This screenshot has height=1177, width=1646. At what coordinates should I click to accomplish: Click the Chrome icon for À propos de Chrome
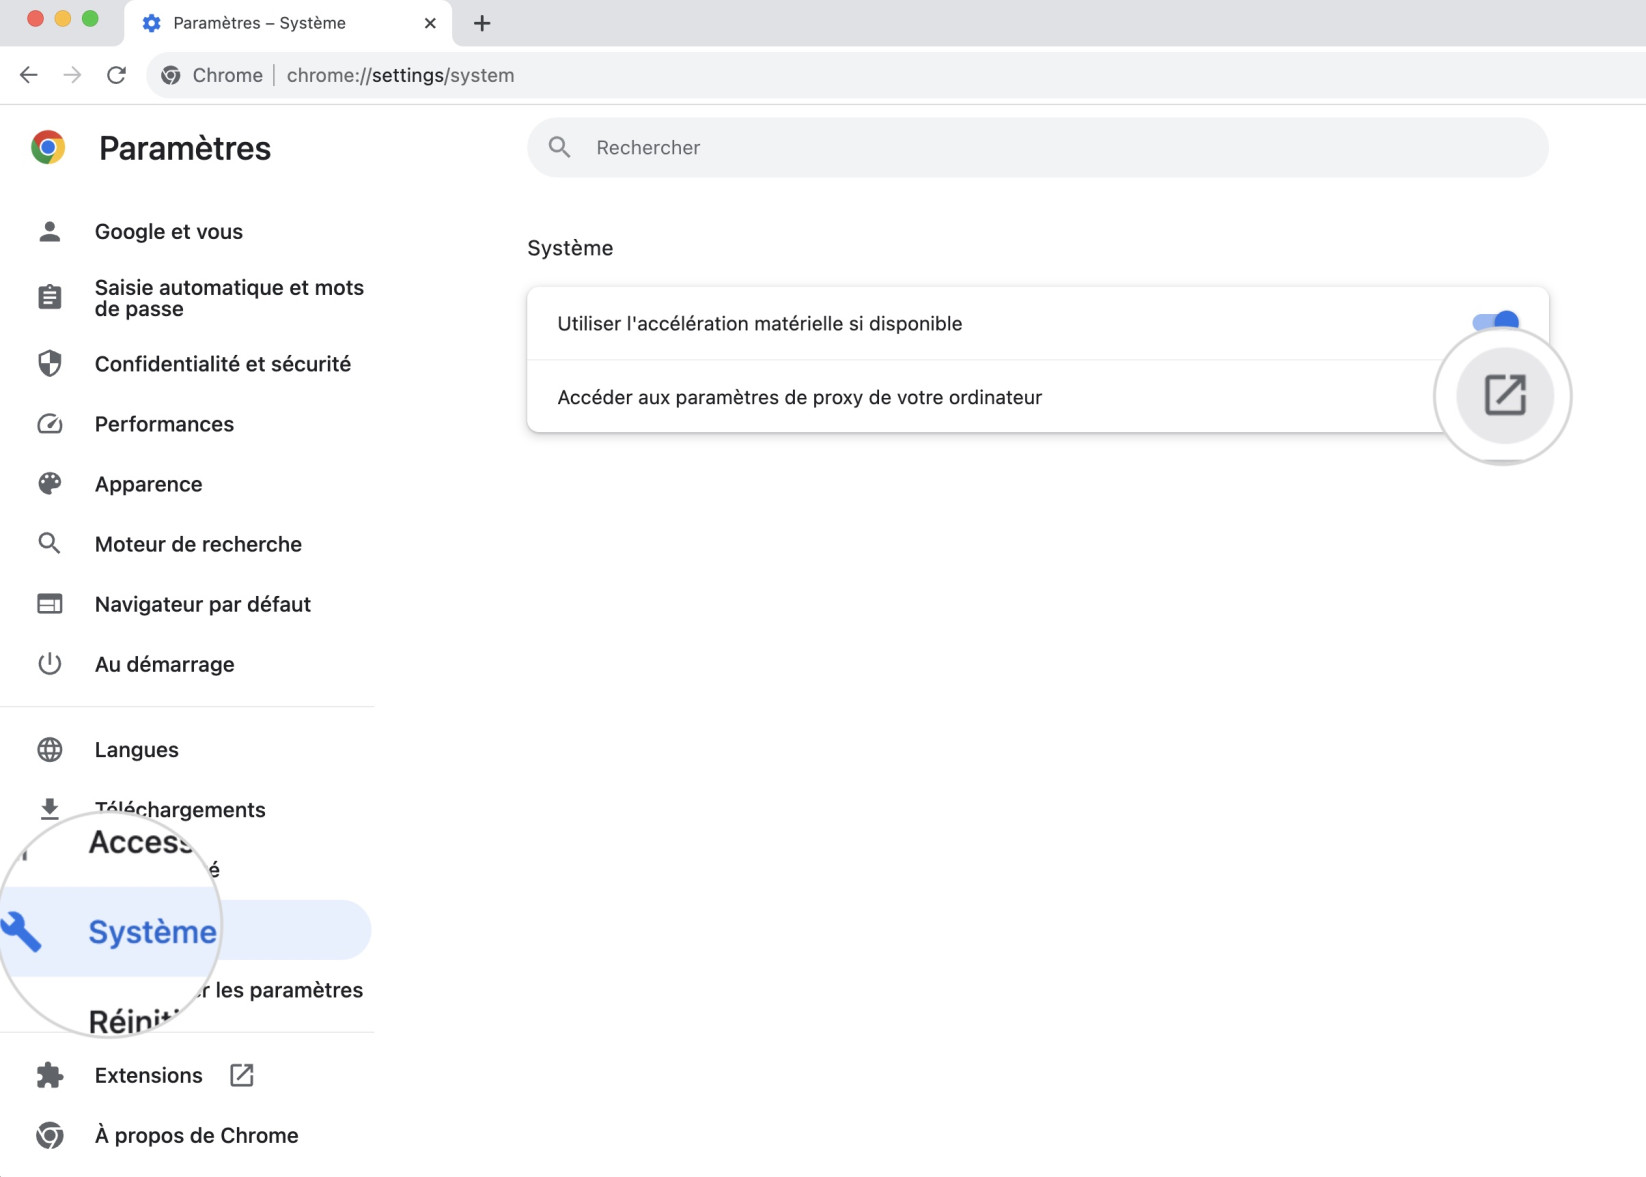pos(49,1136)
